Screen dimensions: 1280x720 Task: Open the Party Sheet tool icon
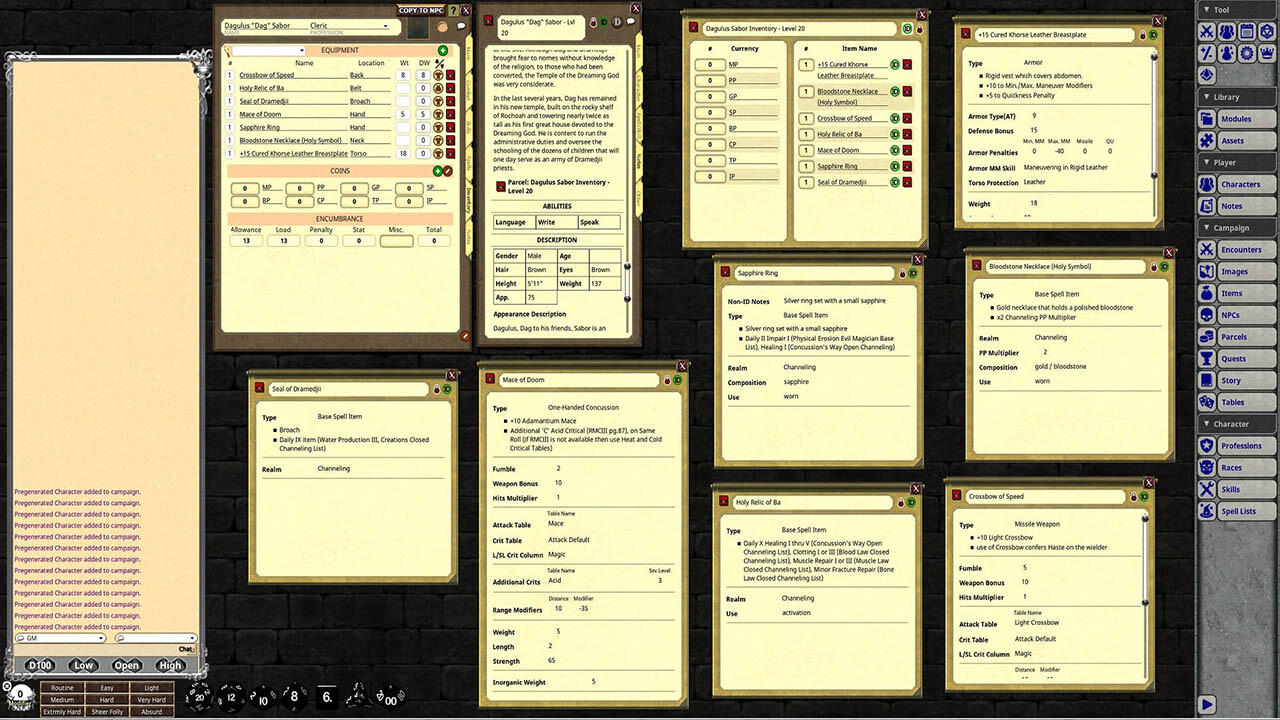click(x=1227, y=31)
